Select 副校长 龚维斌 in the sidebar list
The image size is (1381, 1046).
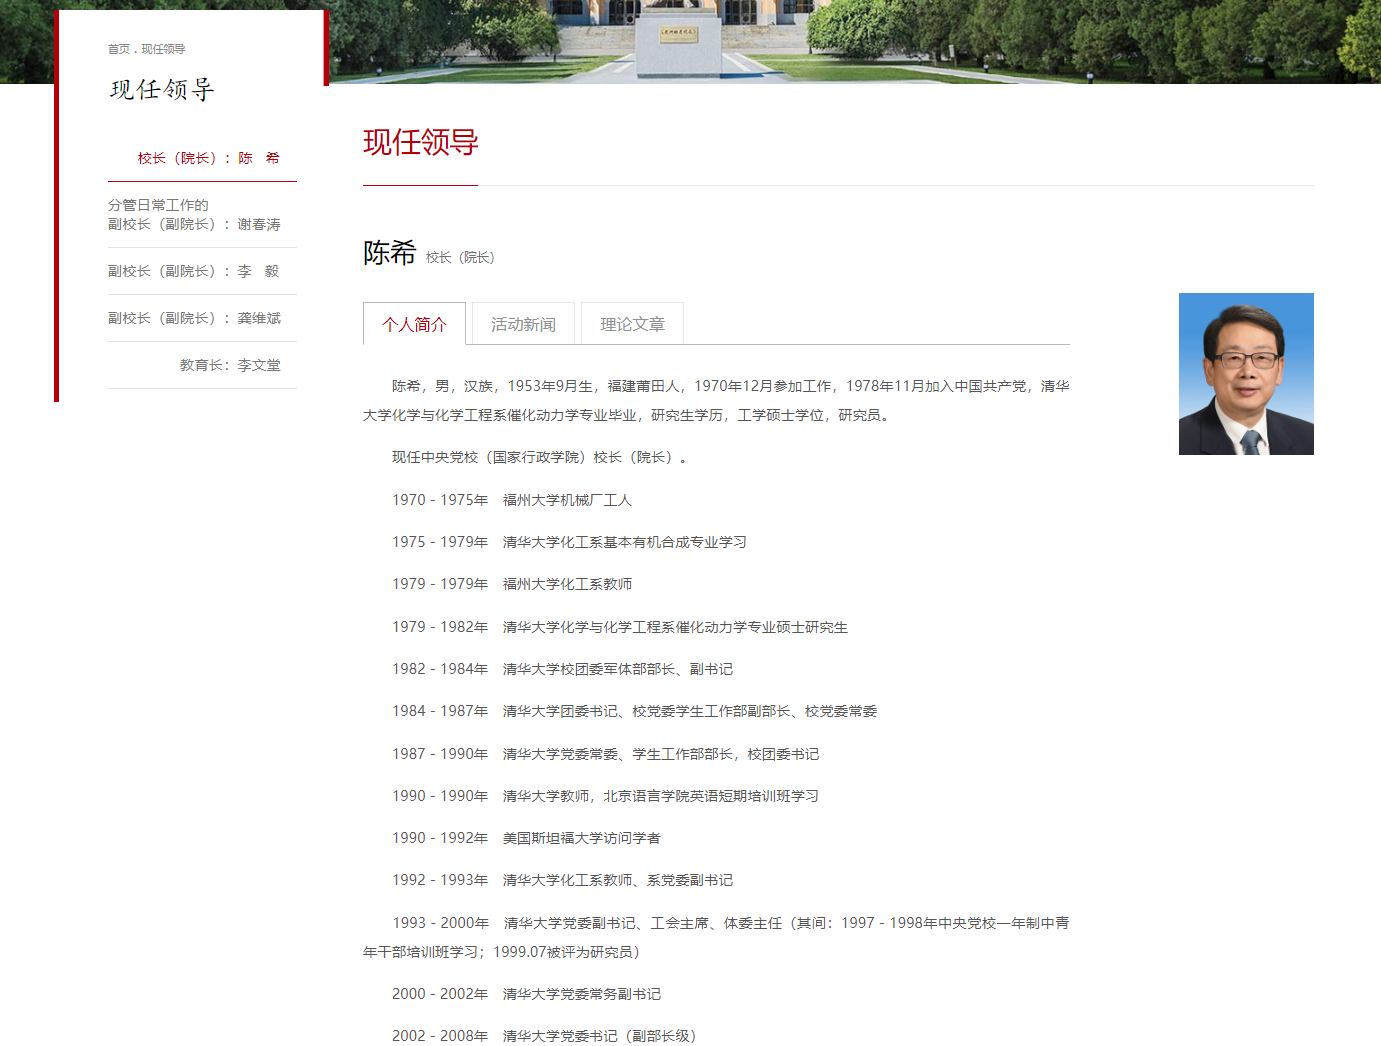point(194,318)
